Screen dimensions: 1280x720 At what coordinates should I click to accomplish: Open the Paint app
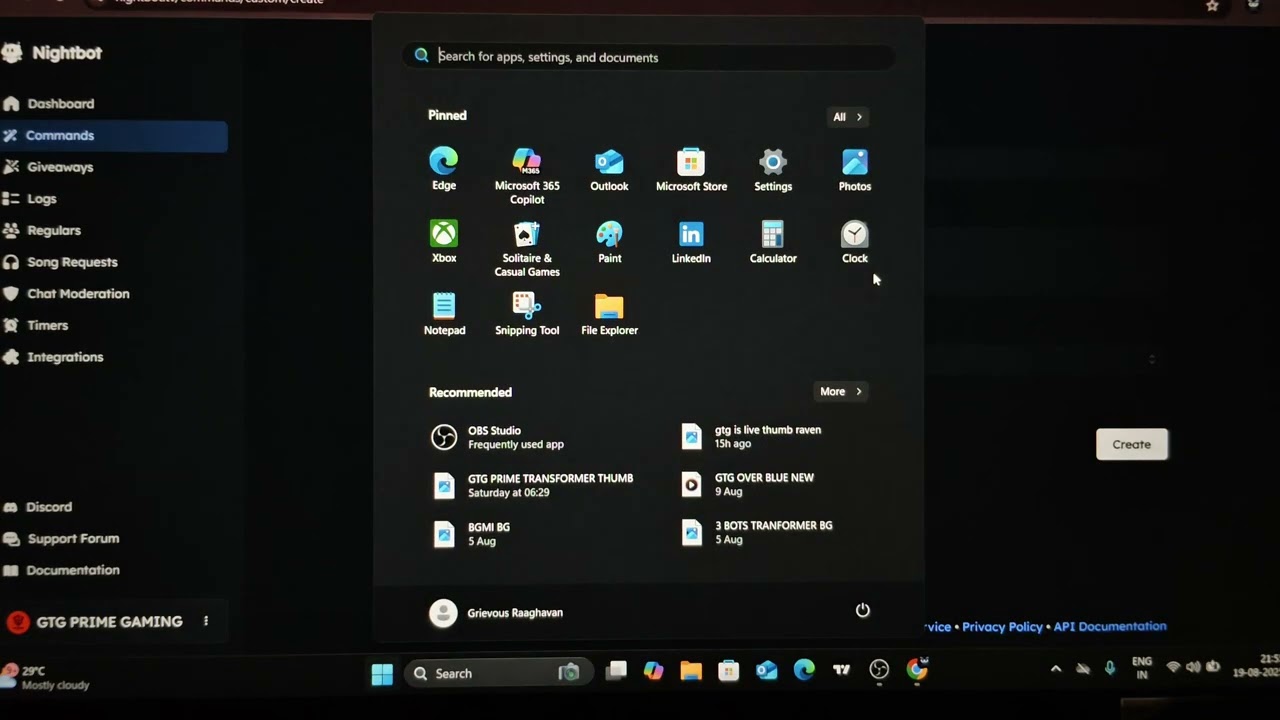[x=609, y=241]
